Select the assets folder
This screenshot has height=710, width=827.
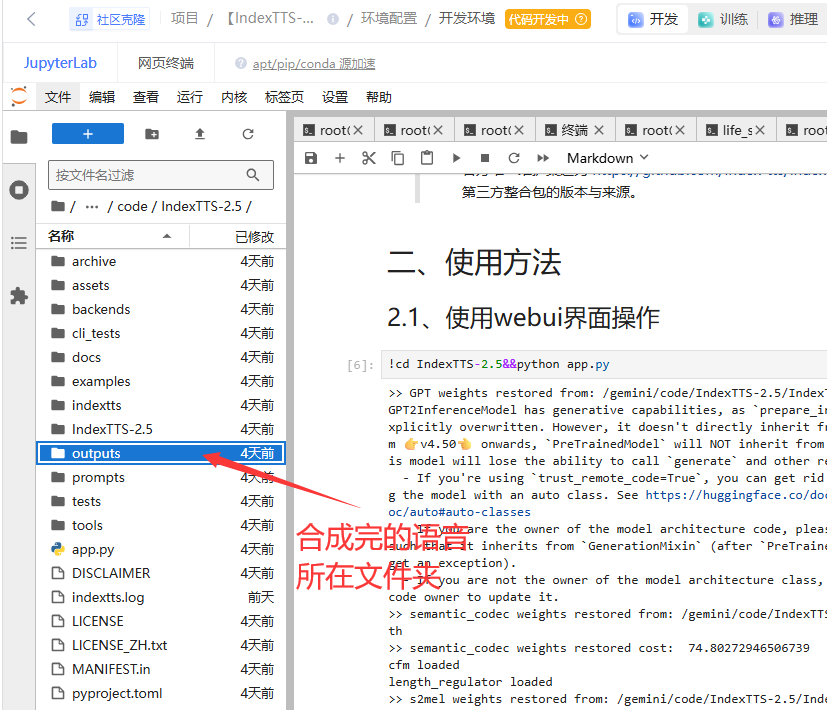click(x=160, y=285)
